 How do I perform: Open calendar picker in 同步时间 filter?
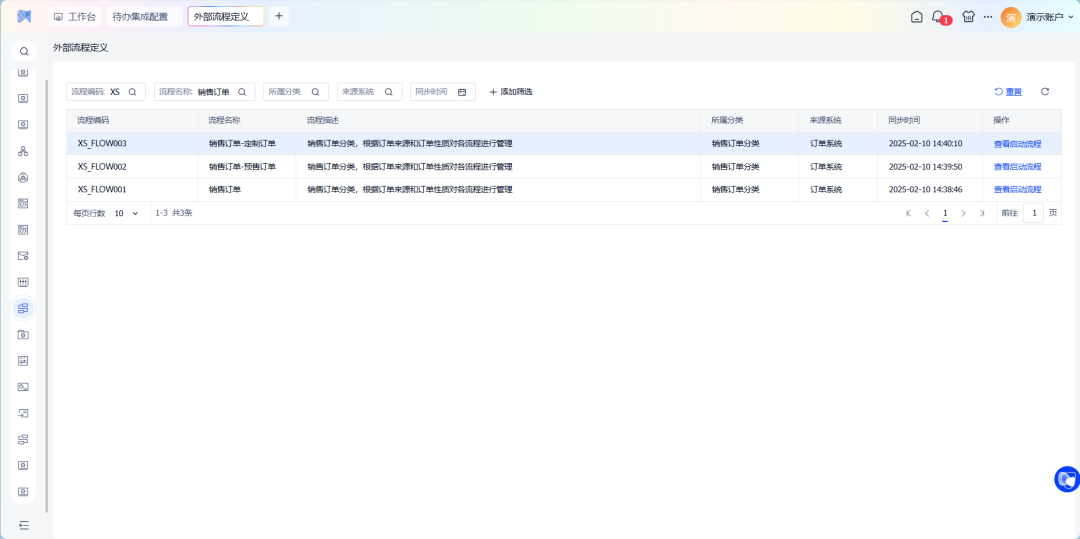click(x=462, y=92)
